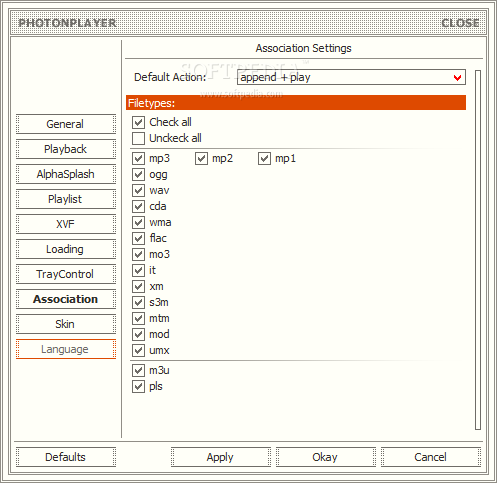Go to Playlist settings

pos(66,199)
